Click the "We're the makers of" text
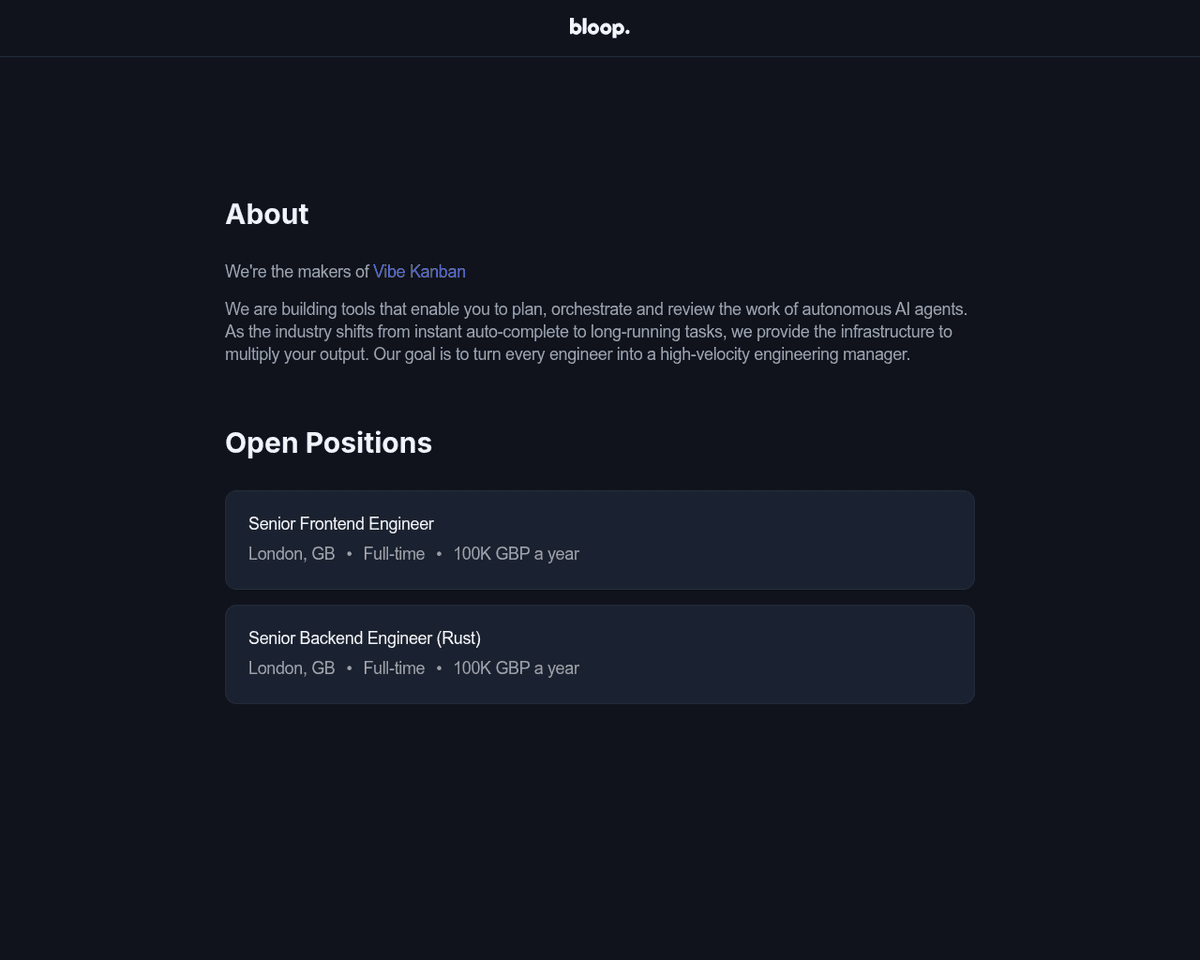 (x=297, y=271)
